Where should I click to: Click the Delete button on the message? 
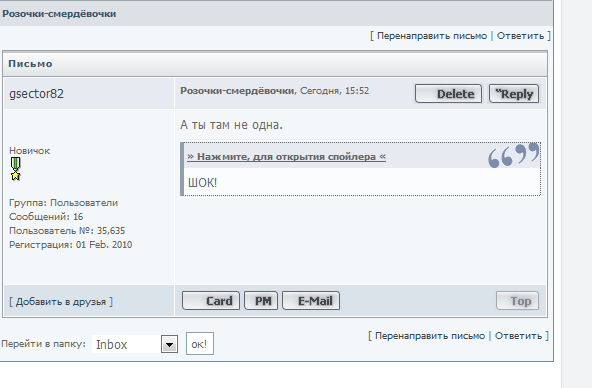pos(448,94)
